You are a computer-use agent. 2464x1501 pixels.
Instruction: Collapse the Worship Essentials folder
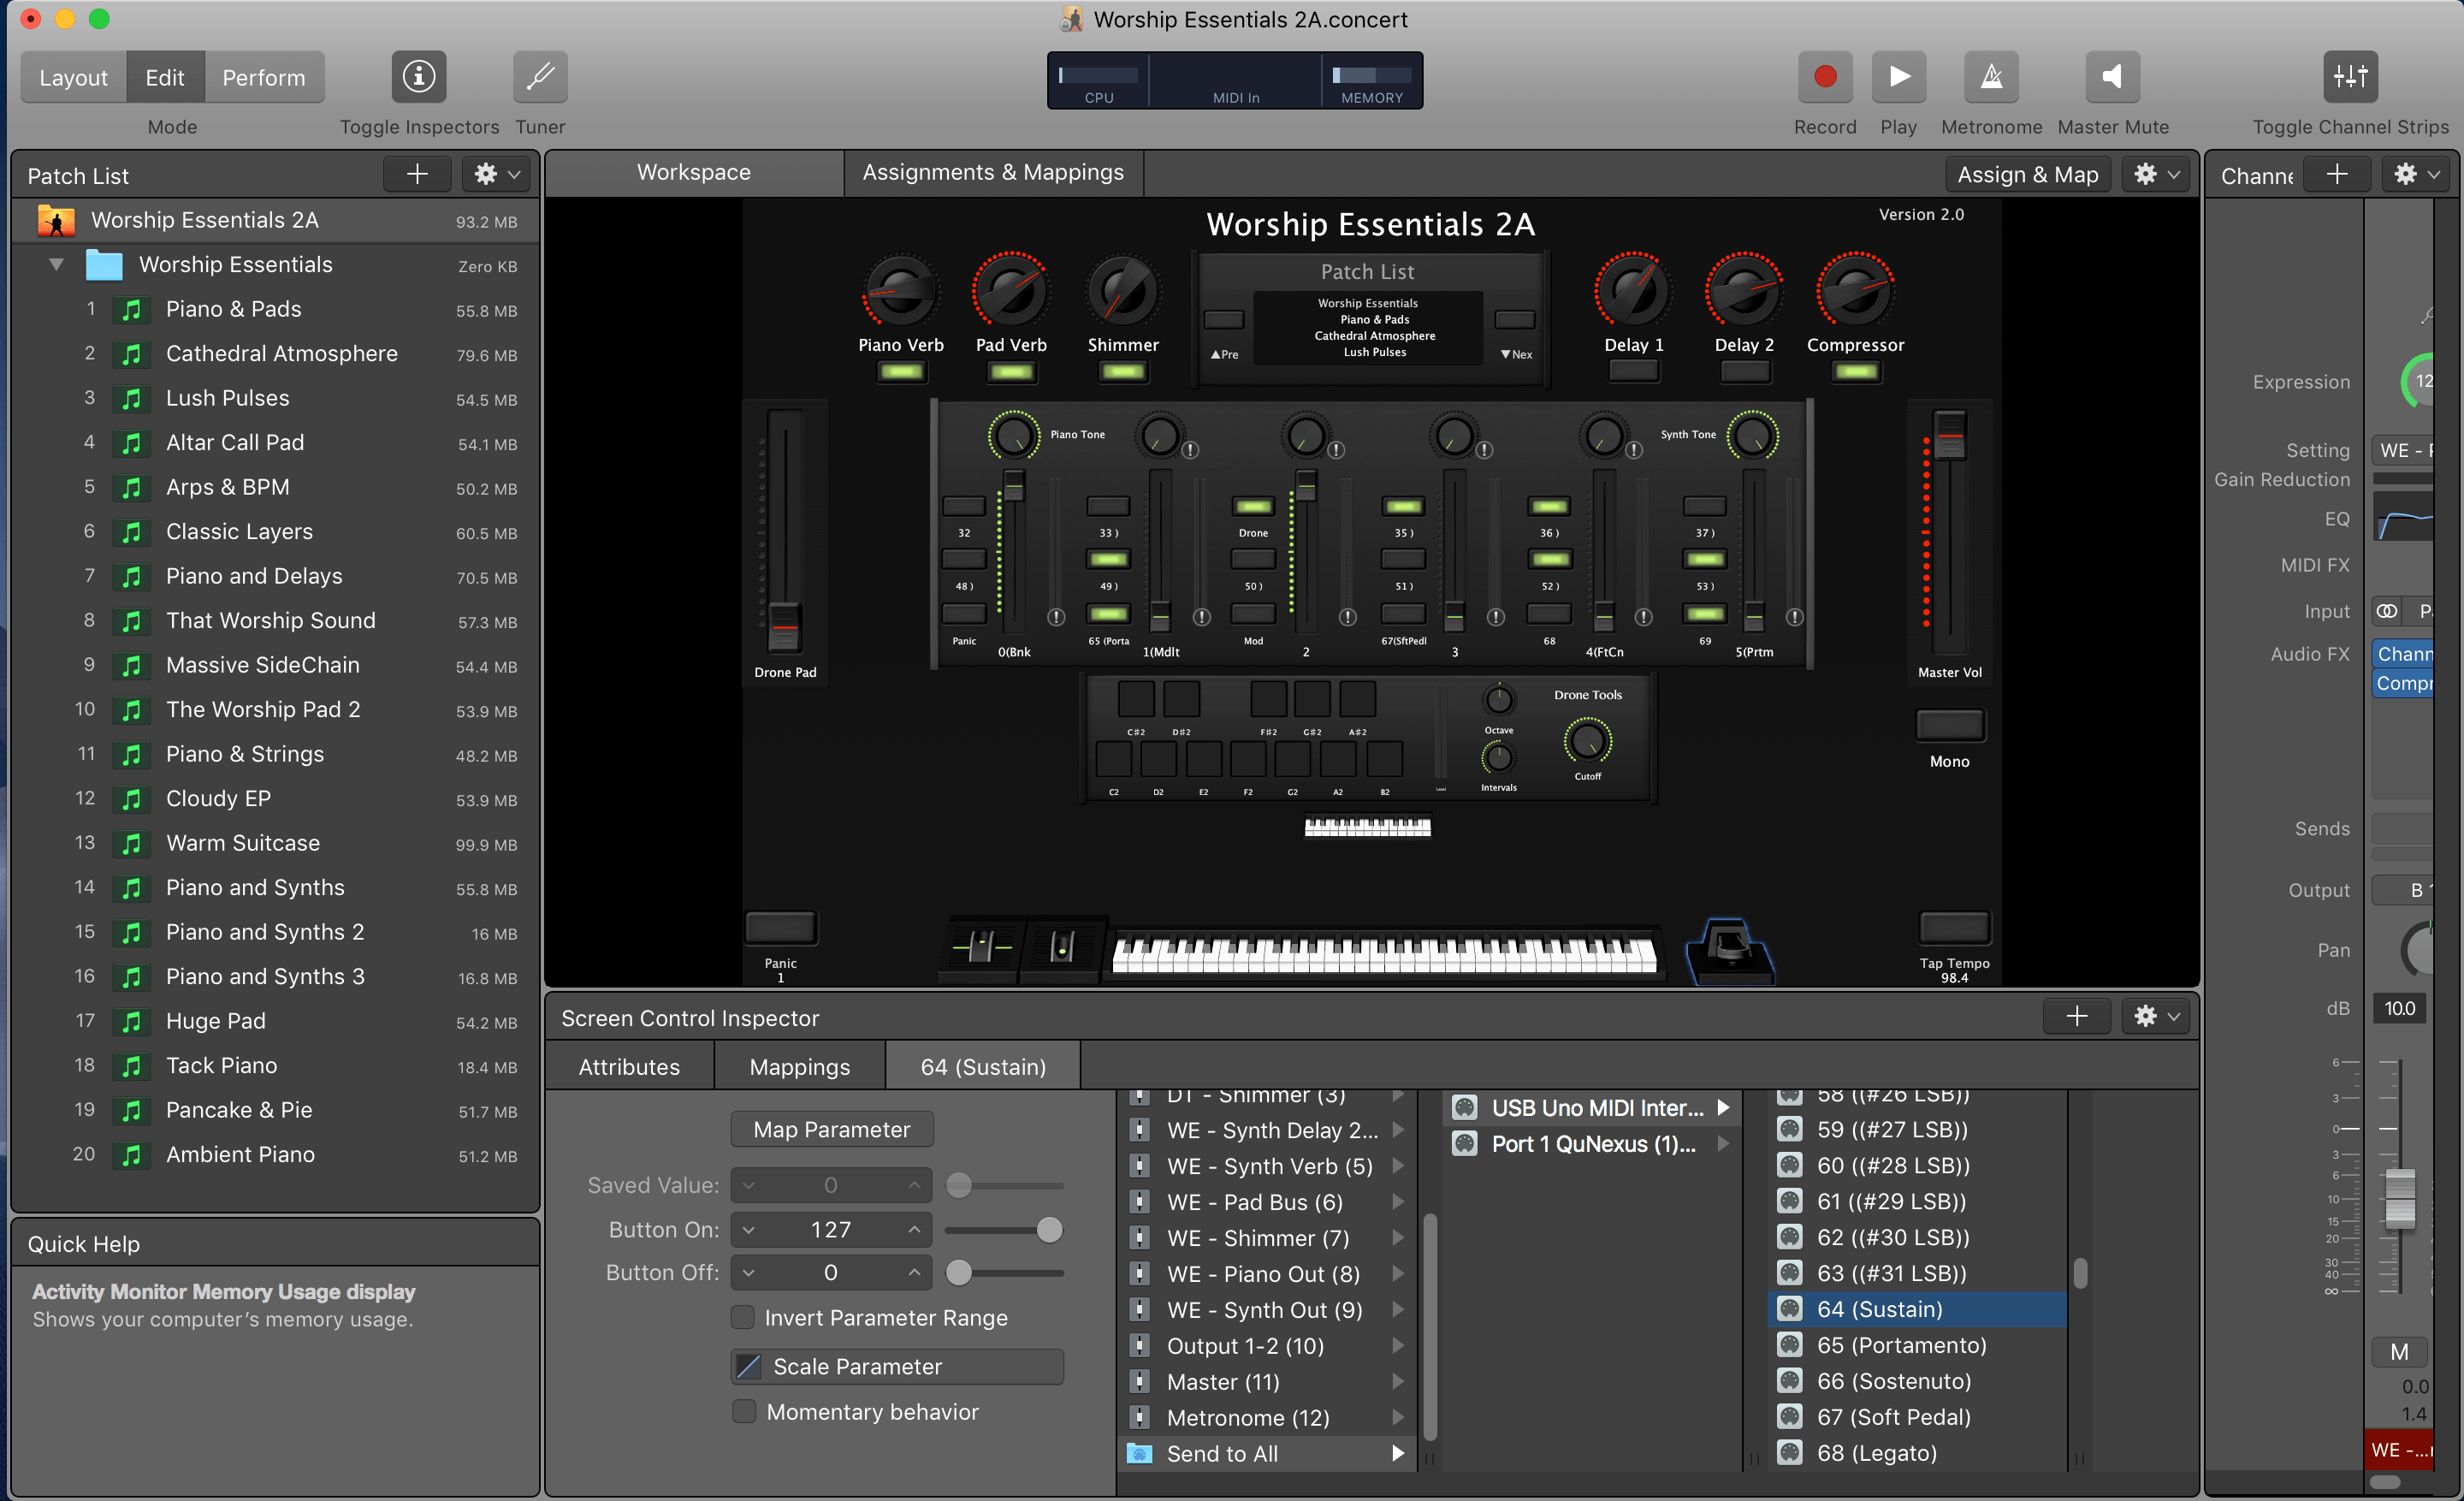pyautogui.click(x=56, y=264)
